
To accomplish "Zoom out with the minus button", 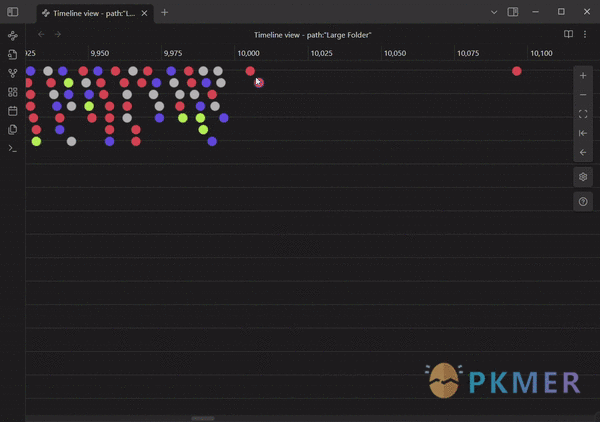I will tap(583, 95).
